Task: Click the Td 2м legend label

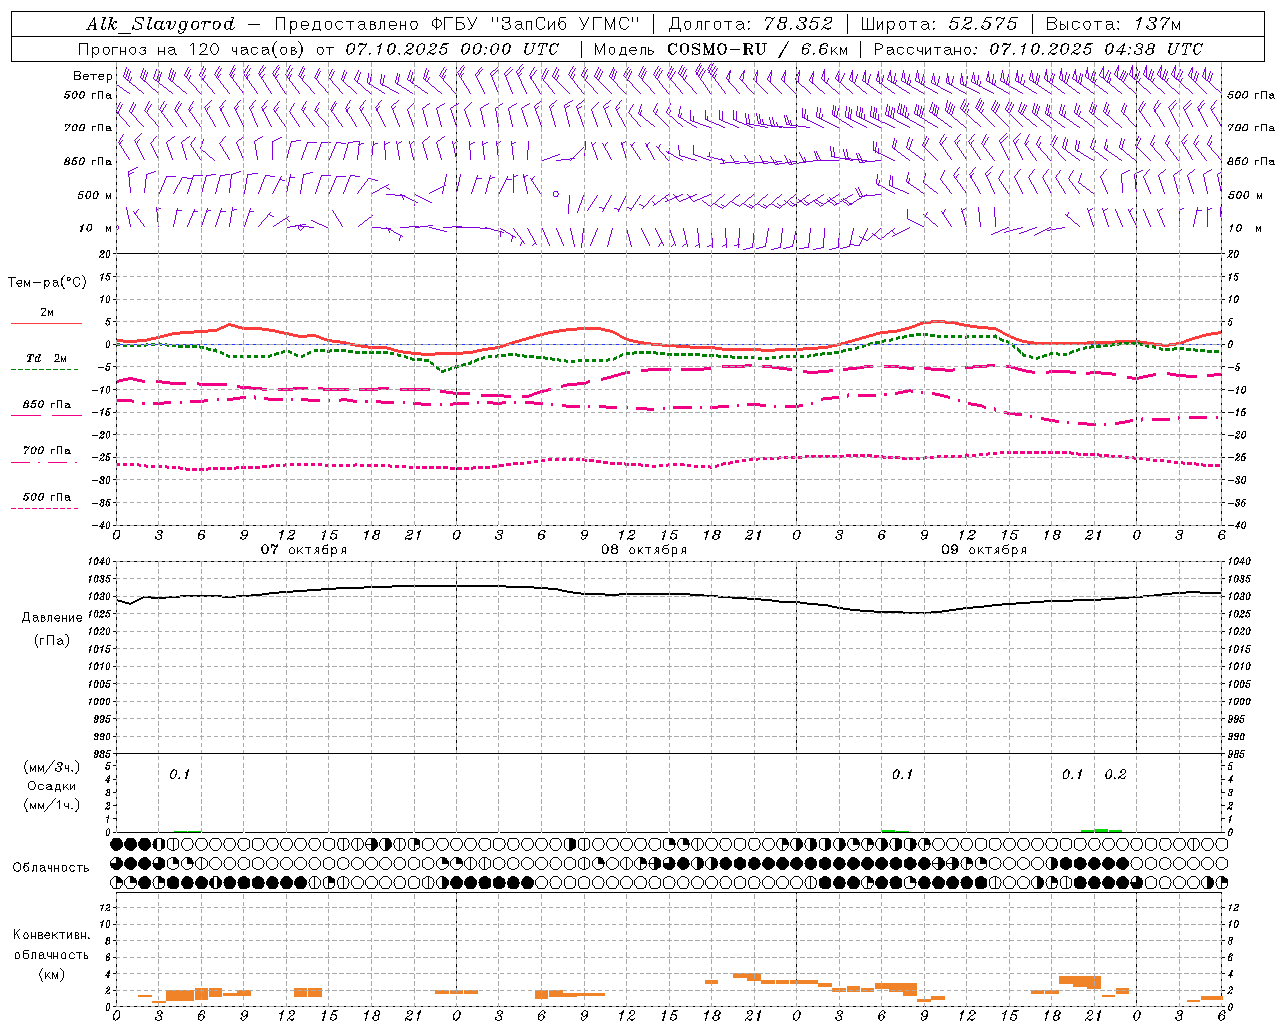Action: 46,358
